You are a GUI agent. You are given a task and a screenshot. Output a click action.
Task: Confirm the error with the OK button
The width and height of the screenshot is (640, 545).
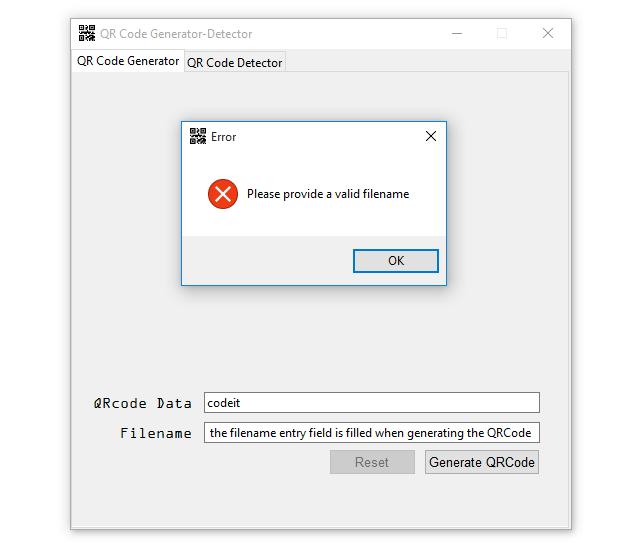[x=396, y=261]
